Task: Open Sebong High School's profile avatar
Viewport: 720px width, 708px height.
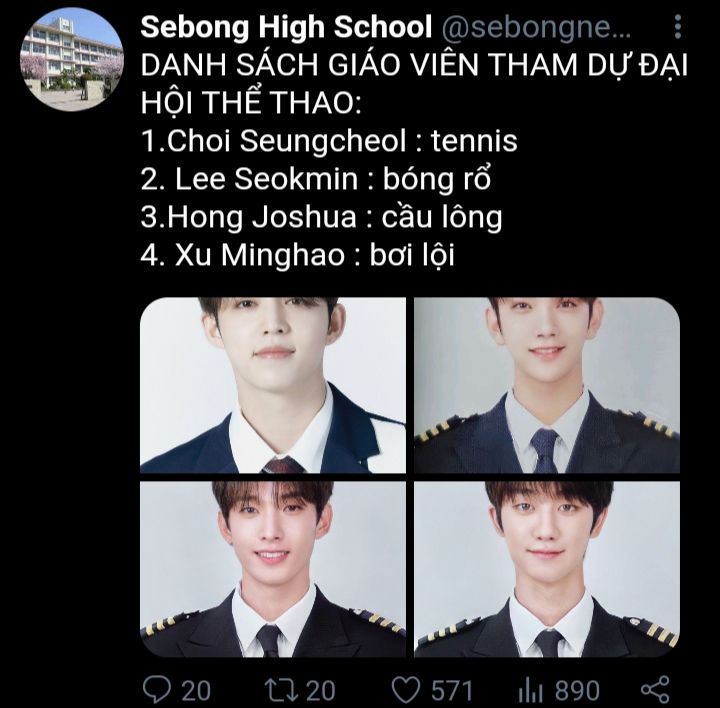Action: click(x=72, y=59)
